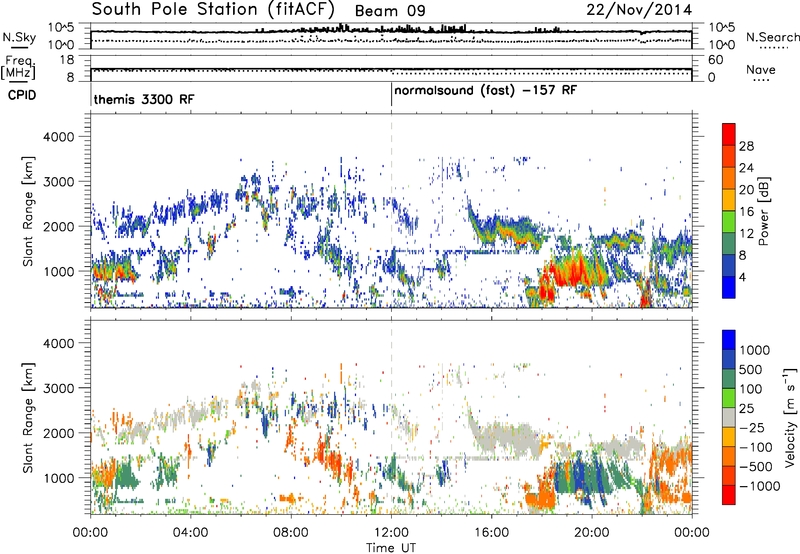Click the dashed 12:00 marker in velocity panel
Viewport: 800px width, 554px height.
click(x=391, y=417)
